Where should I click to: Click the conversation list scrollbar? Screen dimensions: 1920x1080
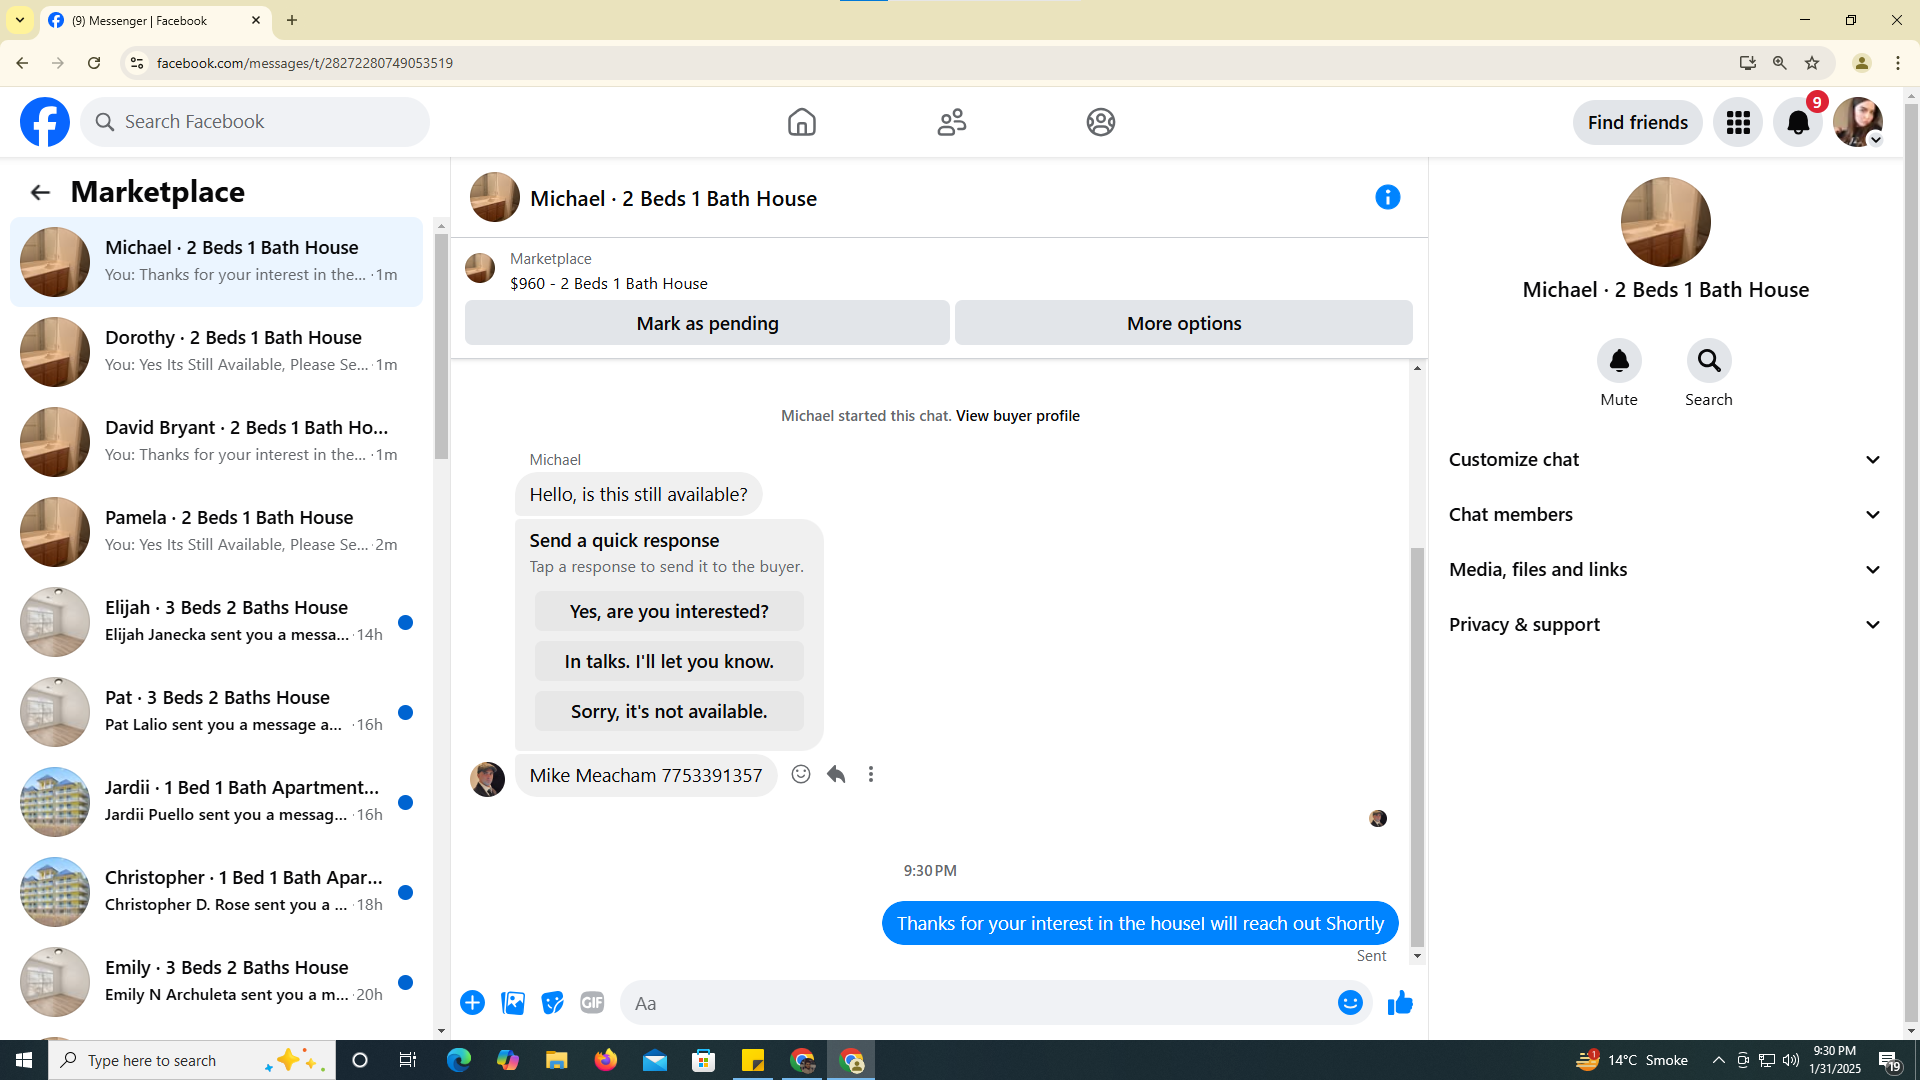(441, 345)
